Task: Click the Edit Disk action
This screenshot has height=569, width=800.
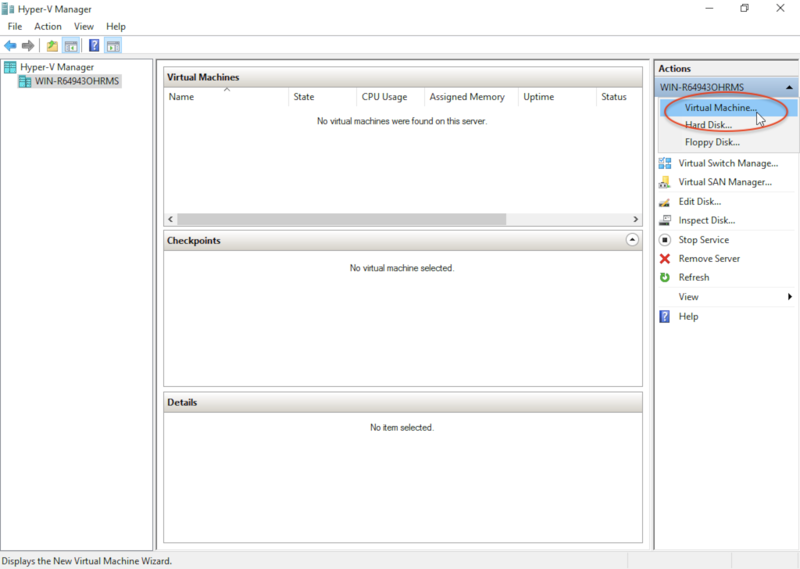Action: 699,202
